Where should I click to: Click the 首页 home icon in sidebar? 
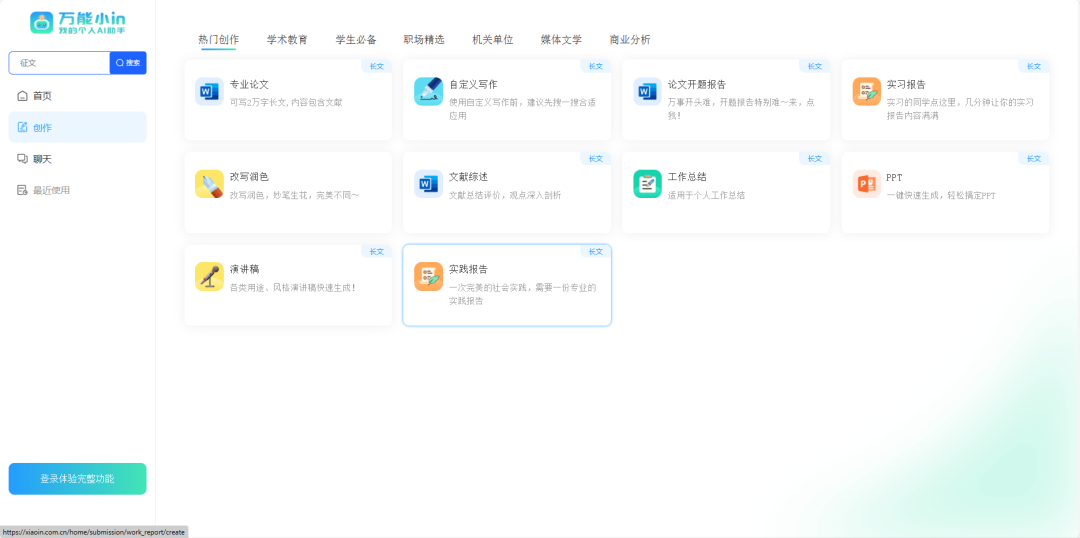(x=22, y=96)
